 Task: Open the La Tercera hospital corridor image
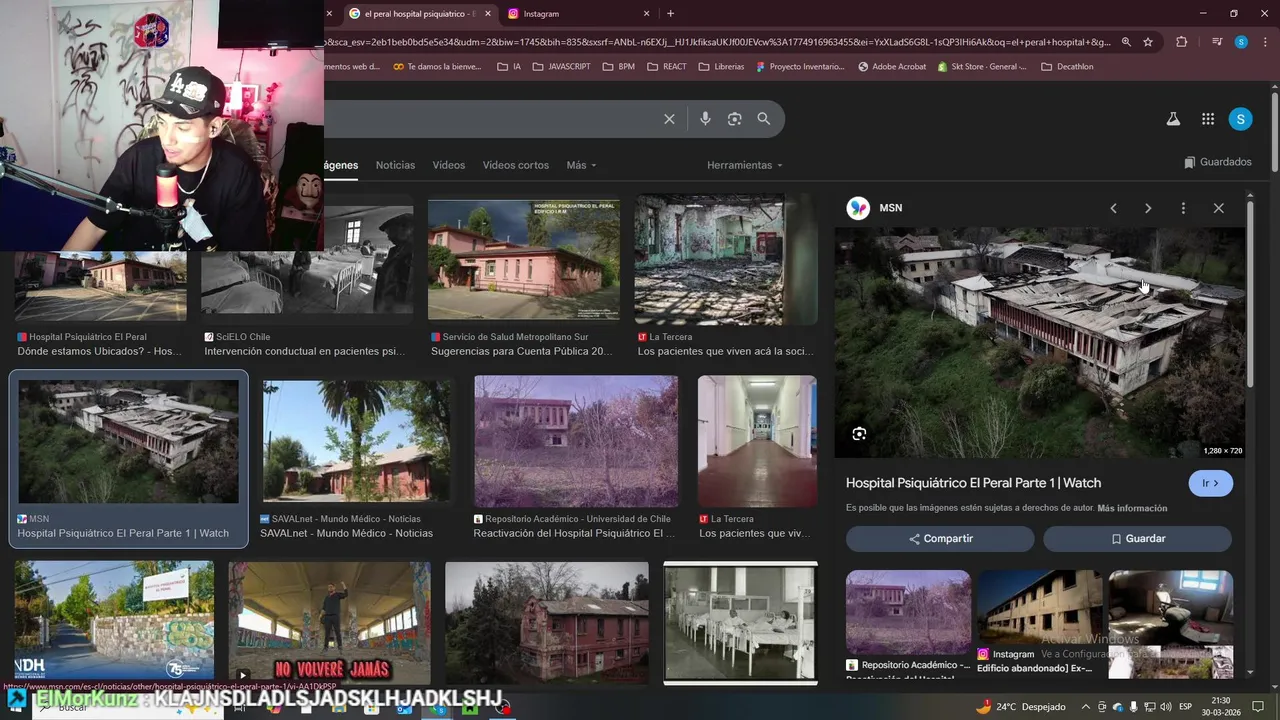tap(757, 441)
